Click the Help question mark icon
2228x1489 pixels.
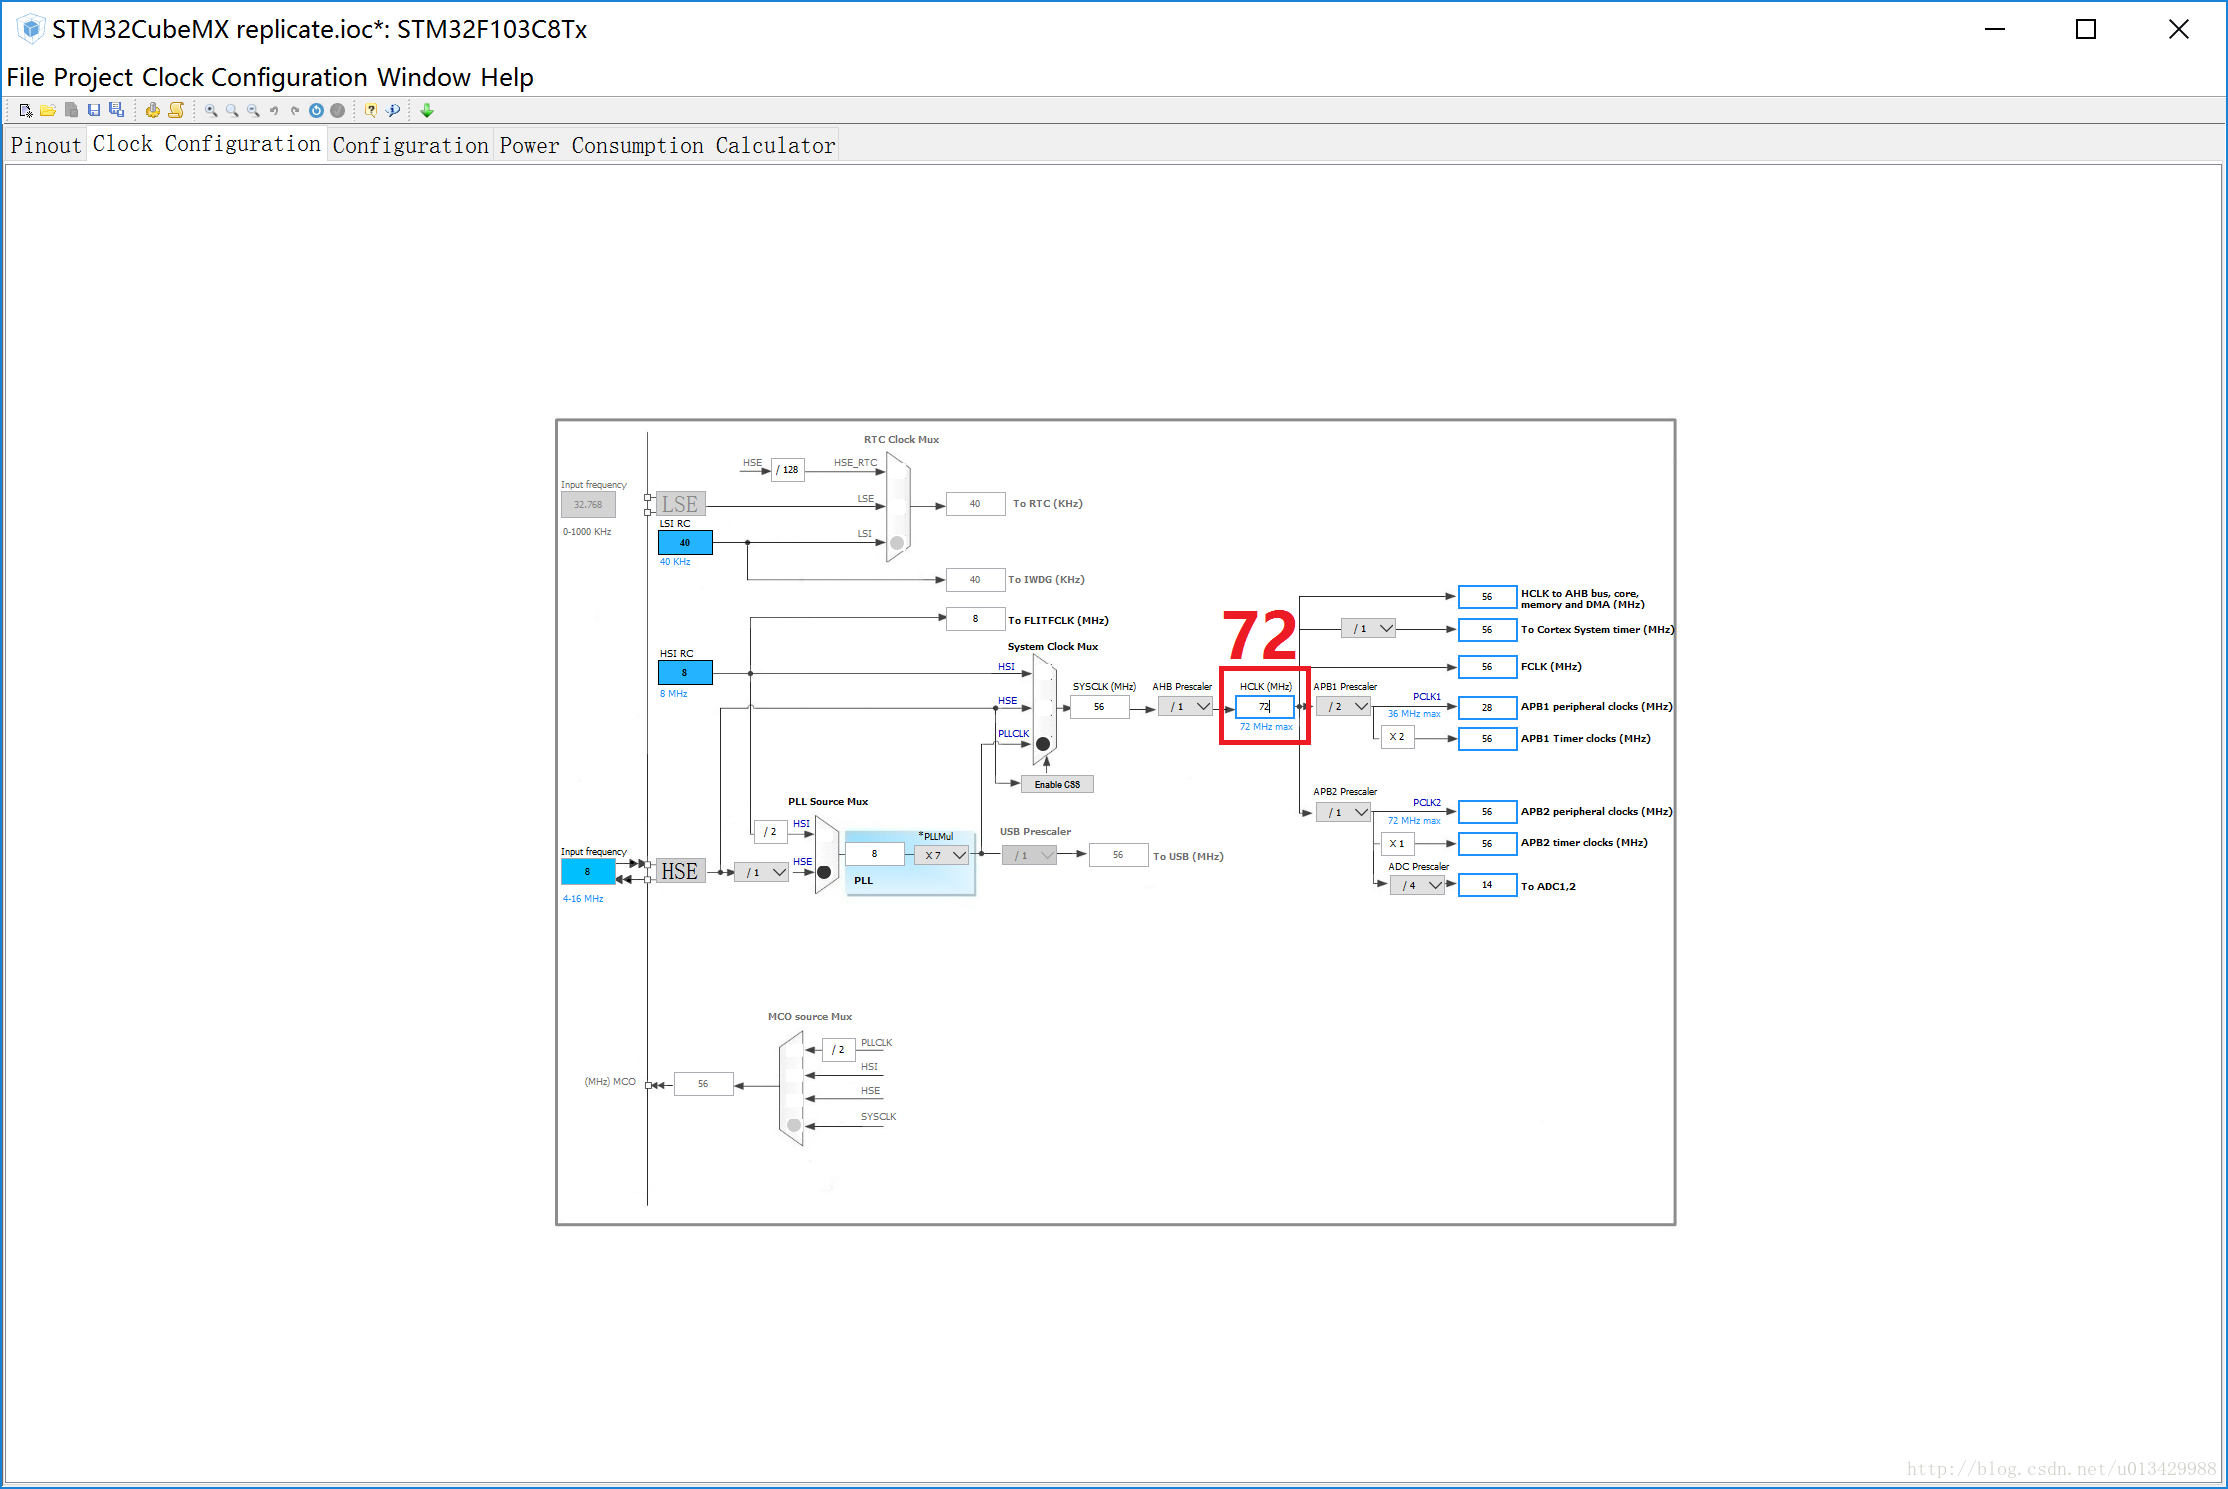(370, 110)
